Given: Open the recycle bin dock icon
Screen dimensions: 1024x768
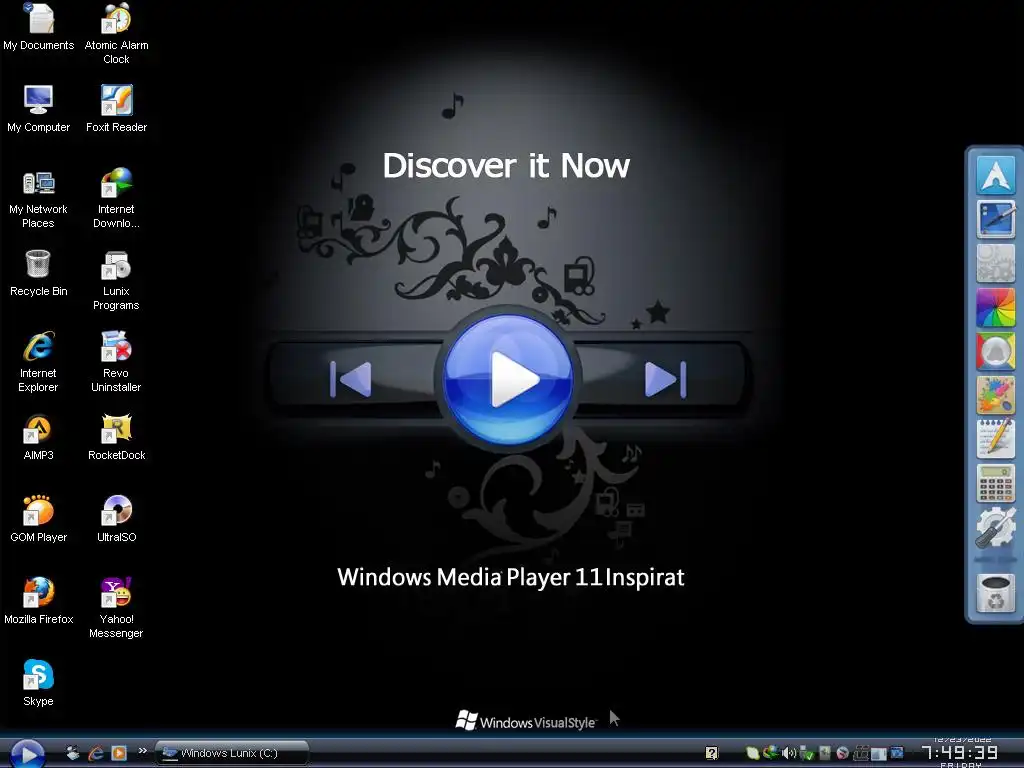Looking at the screenshot, I should pyautogui.click(x=995, y=593).
